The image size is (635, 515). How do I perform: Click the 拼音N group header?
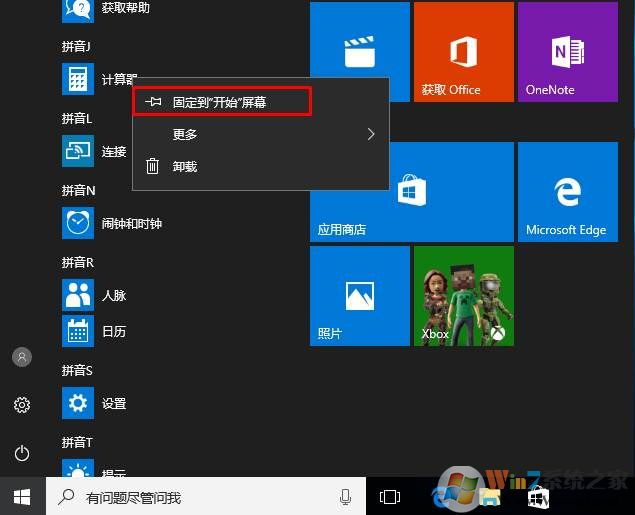tap(78, 190)
